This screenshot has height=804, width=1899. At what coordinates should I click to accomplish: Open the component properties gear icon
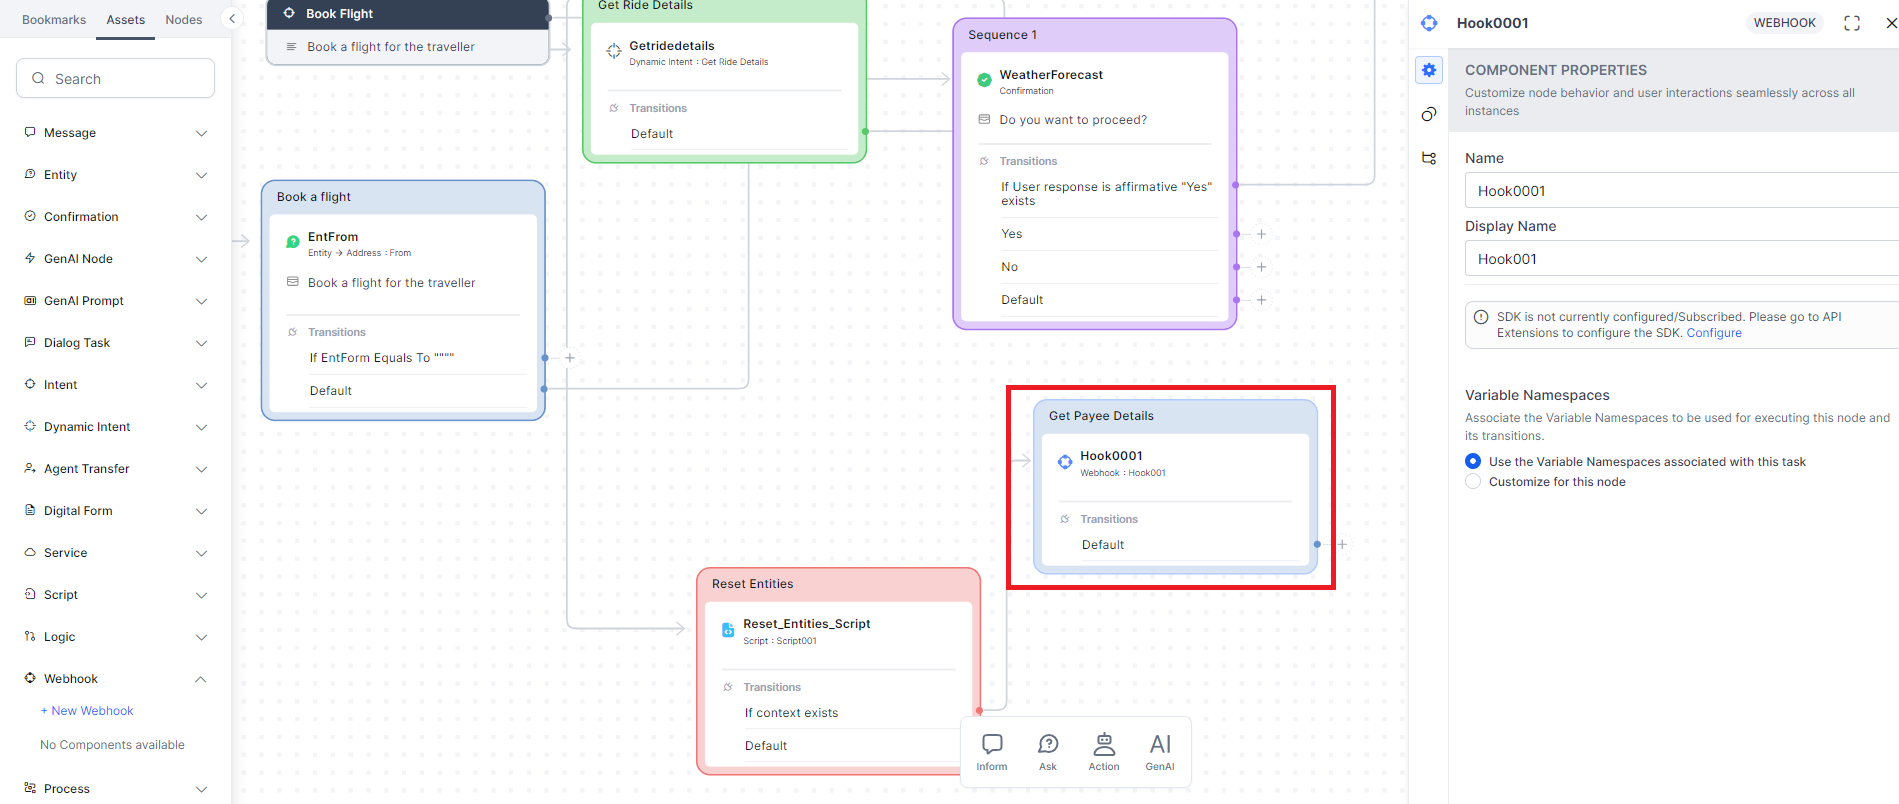click(1429, 70)
